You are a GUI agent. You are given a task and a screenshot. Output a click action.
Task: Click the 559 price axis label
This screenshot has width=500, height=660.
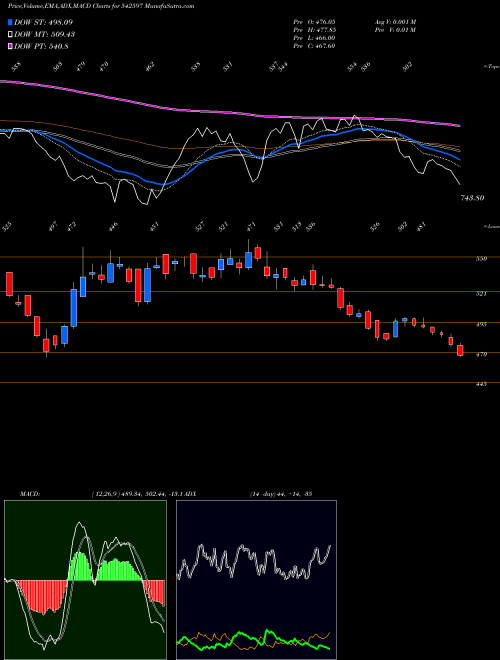coord(481,259)
